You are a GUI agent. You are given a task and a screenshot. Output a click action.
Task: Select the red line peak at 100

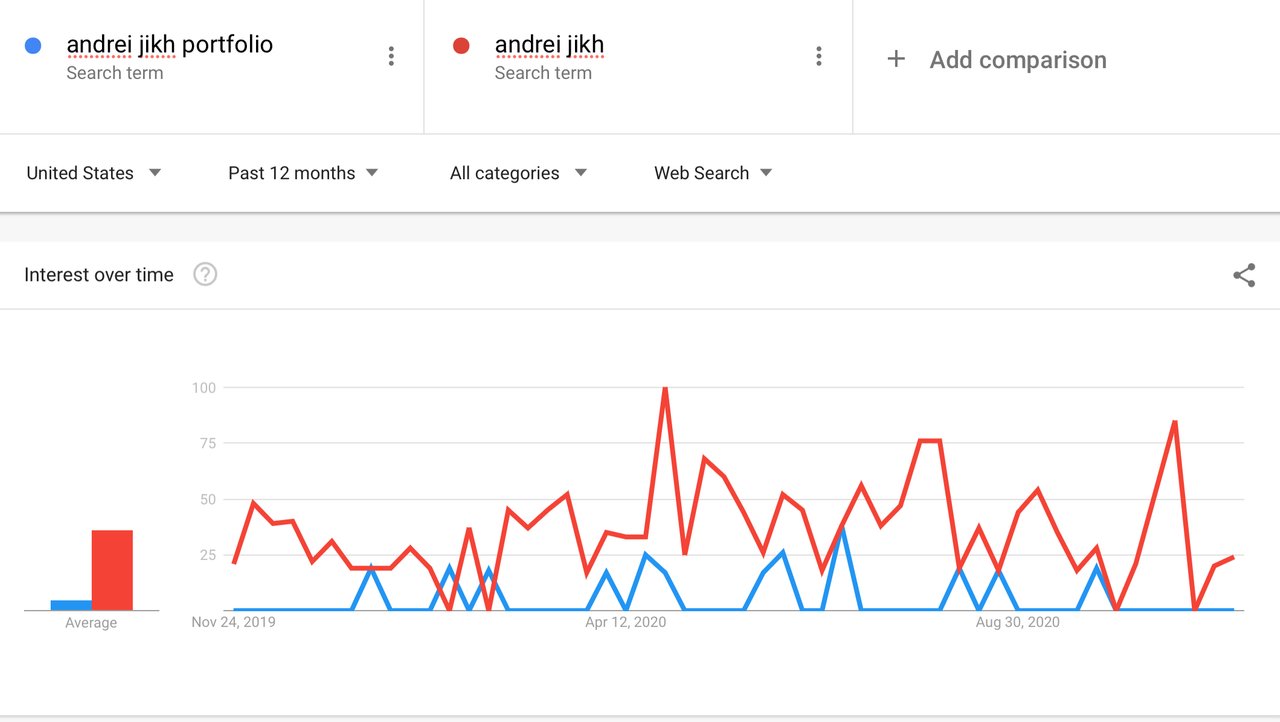[x=665, y=388]
